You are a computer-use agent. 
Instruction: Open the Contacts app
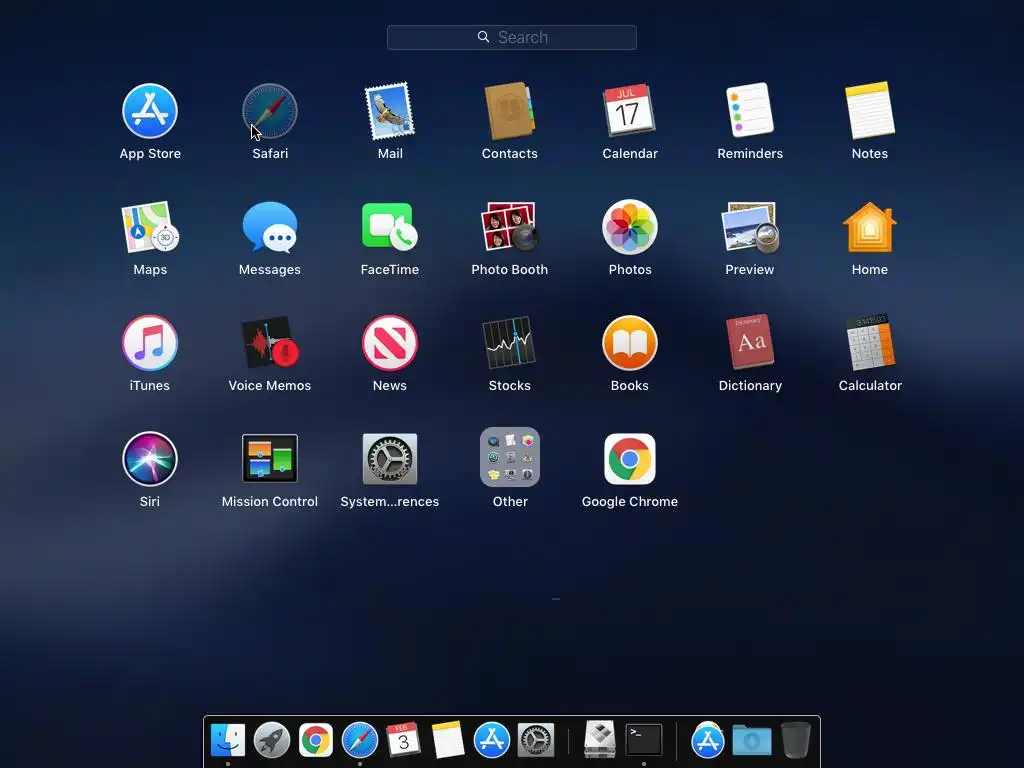[509, 111]
